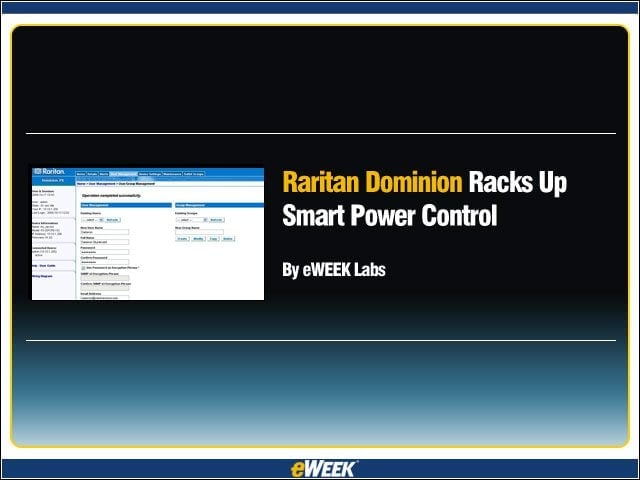This screenshot has height=480, width=640.
Task: Click the "Smart Power Control" title line
Action: point(390,216)
